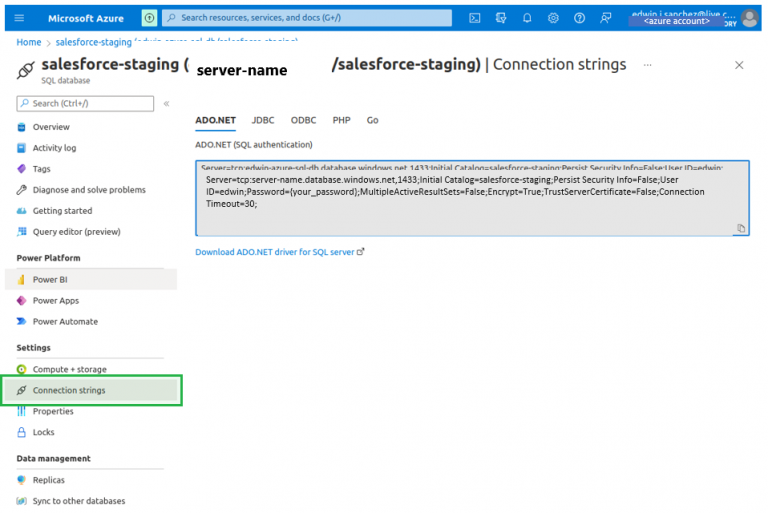Open the notifications bell
The width and height of the screenshot is (768, 513).
[527, 18]
